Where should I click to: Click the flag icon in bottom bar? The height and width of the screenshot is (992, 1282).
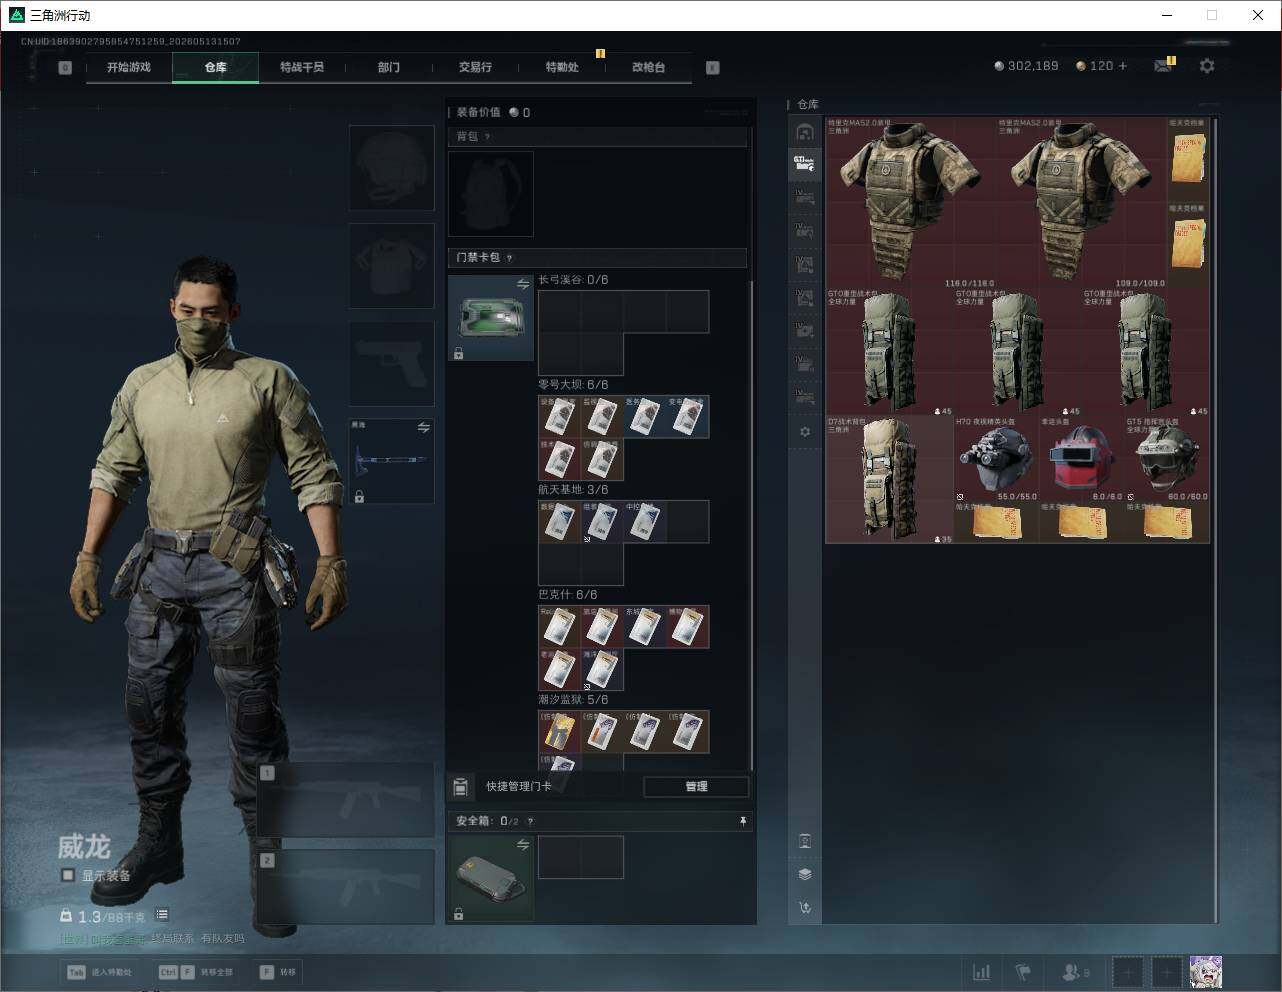pyautogui.click(x=1023, y=972)
